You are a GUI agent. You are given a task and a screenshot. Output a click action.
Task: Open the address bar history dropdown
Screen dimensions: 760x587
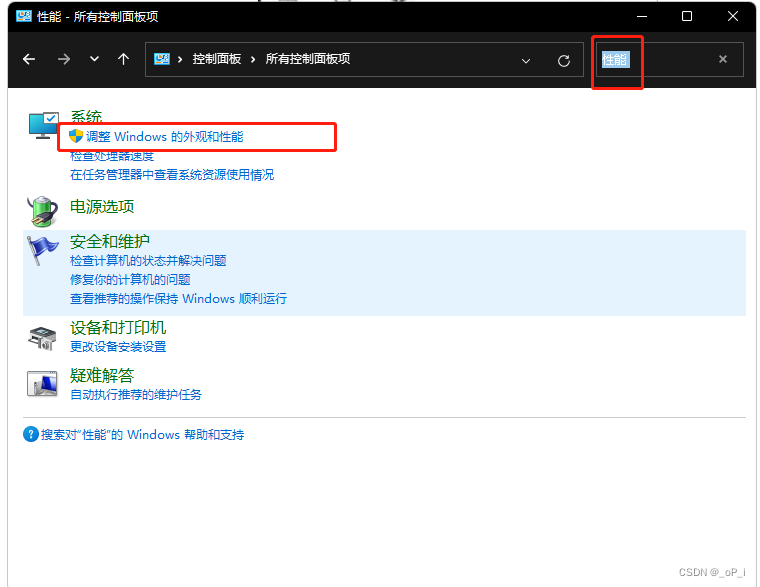pos(525,61)
